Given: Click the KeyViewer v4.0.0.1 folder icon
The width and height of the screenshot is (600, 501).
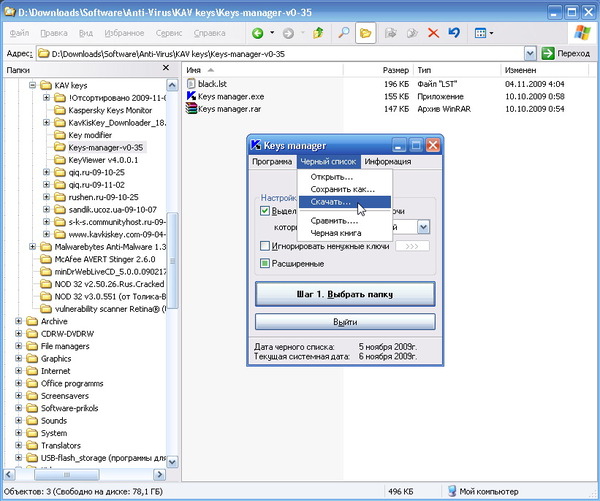Looking at the screenshot, I should click(x=59, y=160).
